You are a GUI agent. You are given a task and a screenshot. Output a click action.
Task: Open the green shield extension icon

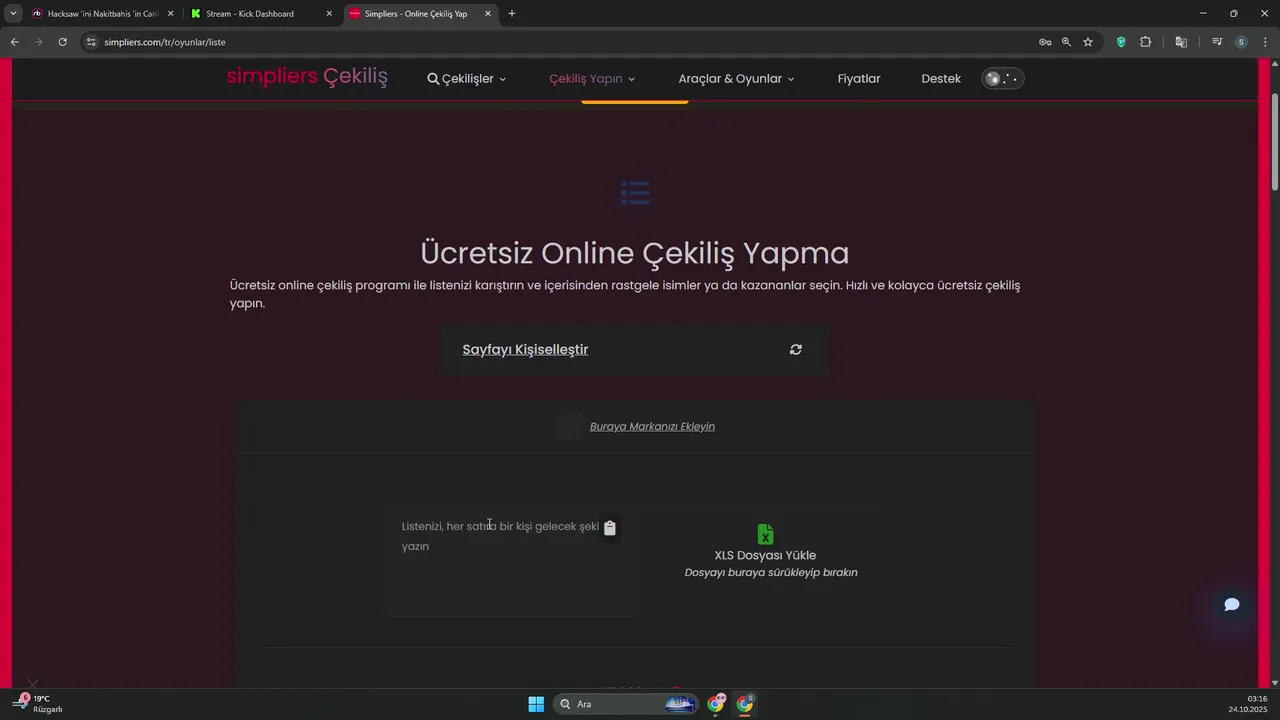1121,42
